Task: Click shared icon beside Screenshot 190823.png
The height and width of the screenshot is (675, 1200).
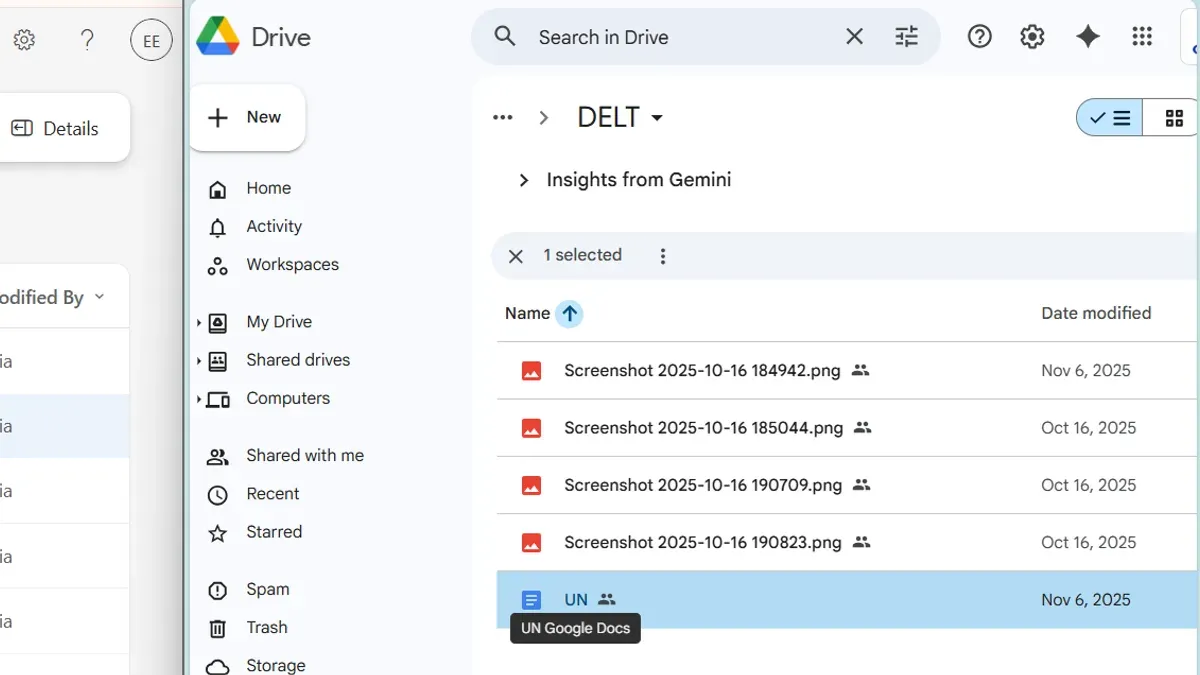Action: 861,543
